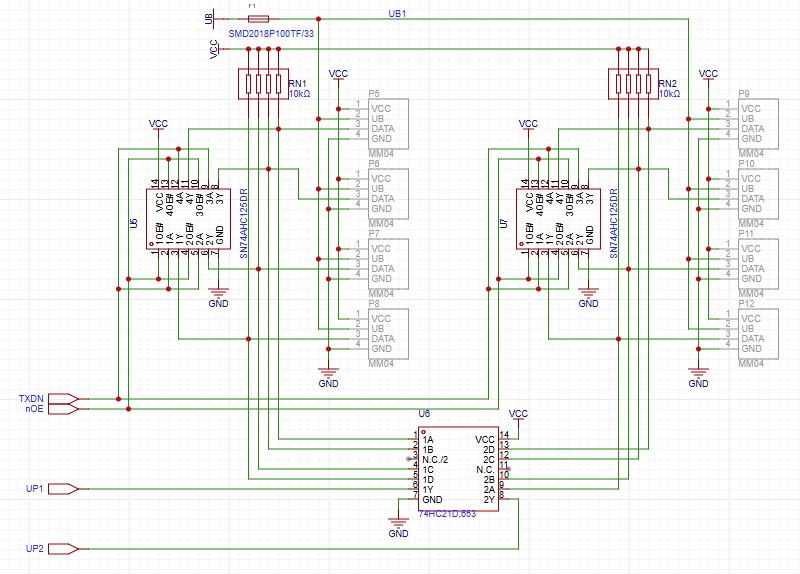Select the UP2 port symbol

pos(64,549)
